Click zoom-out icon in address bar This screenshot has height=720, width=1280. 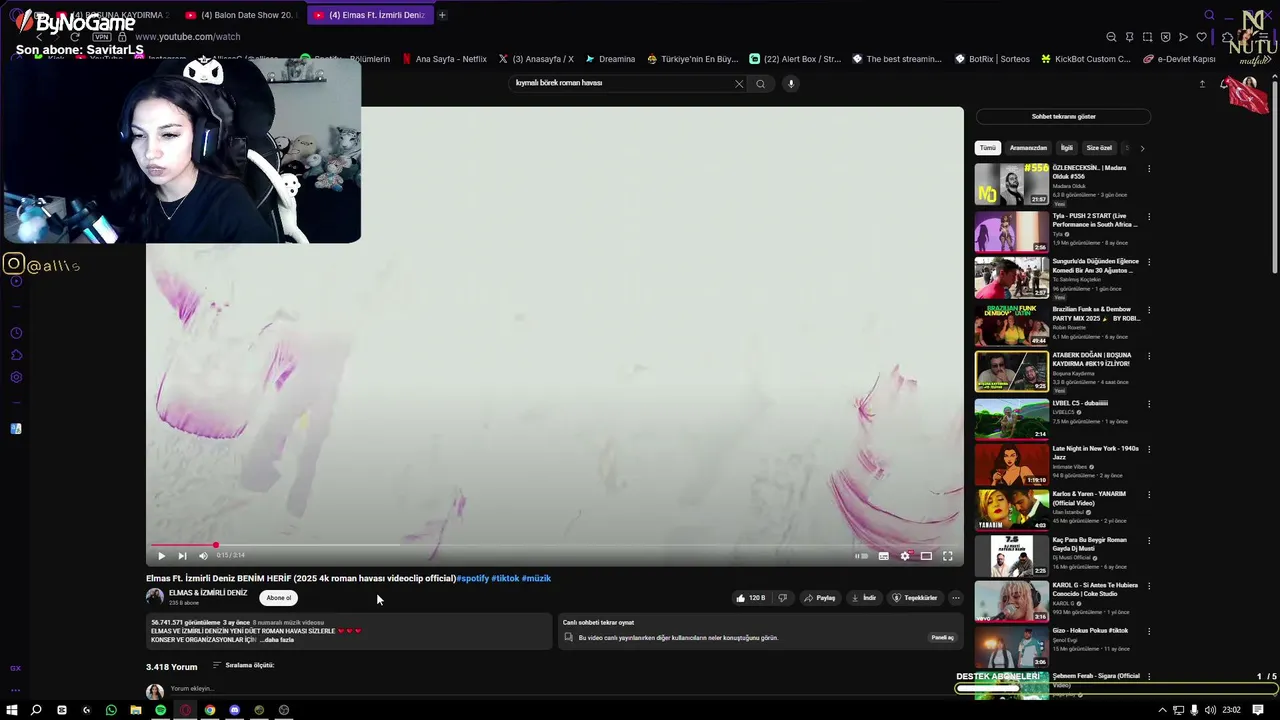click(x=1111, y=37)
